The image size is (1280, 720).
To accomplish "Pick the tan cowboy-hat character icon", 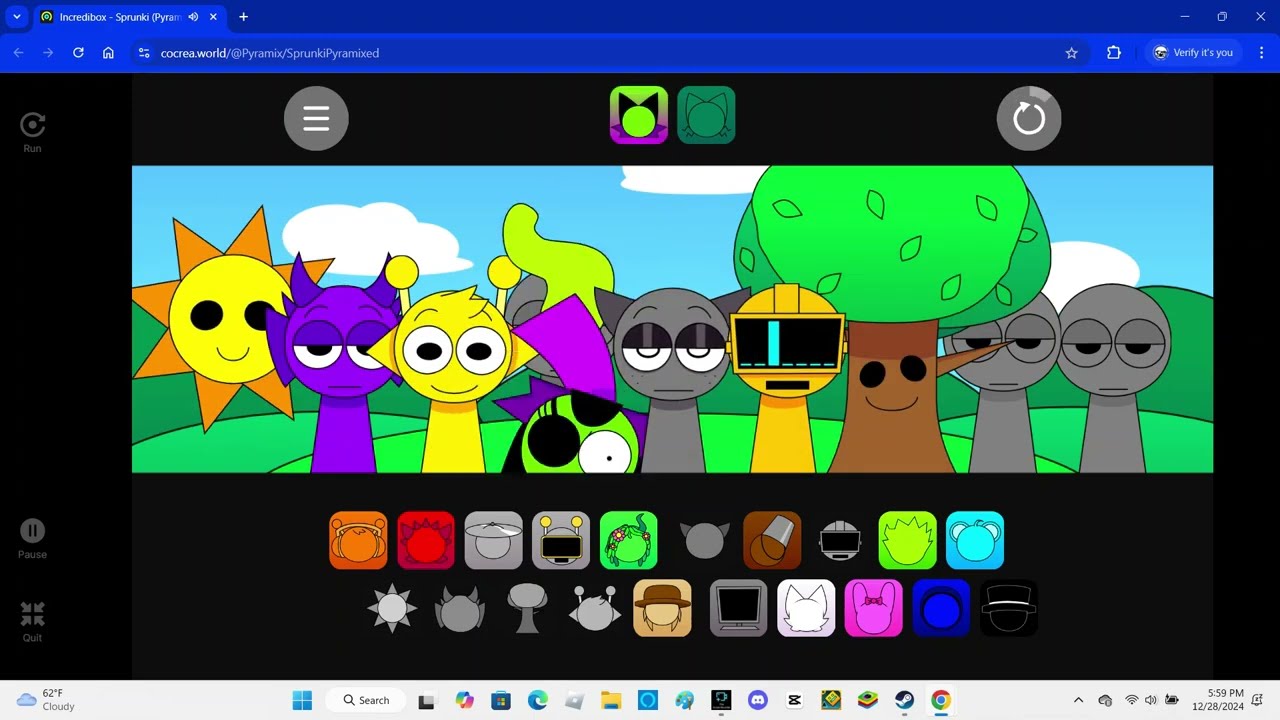I will pyautogui.click(x=662, y=608).
